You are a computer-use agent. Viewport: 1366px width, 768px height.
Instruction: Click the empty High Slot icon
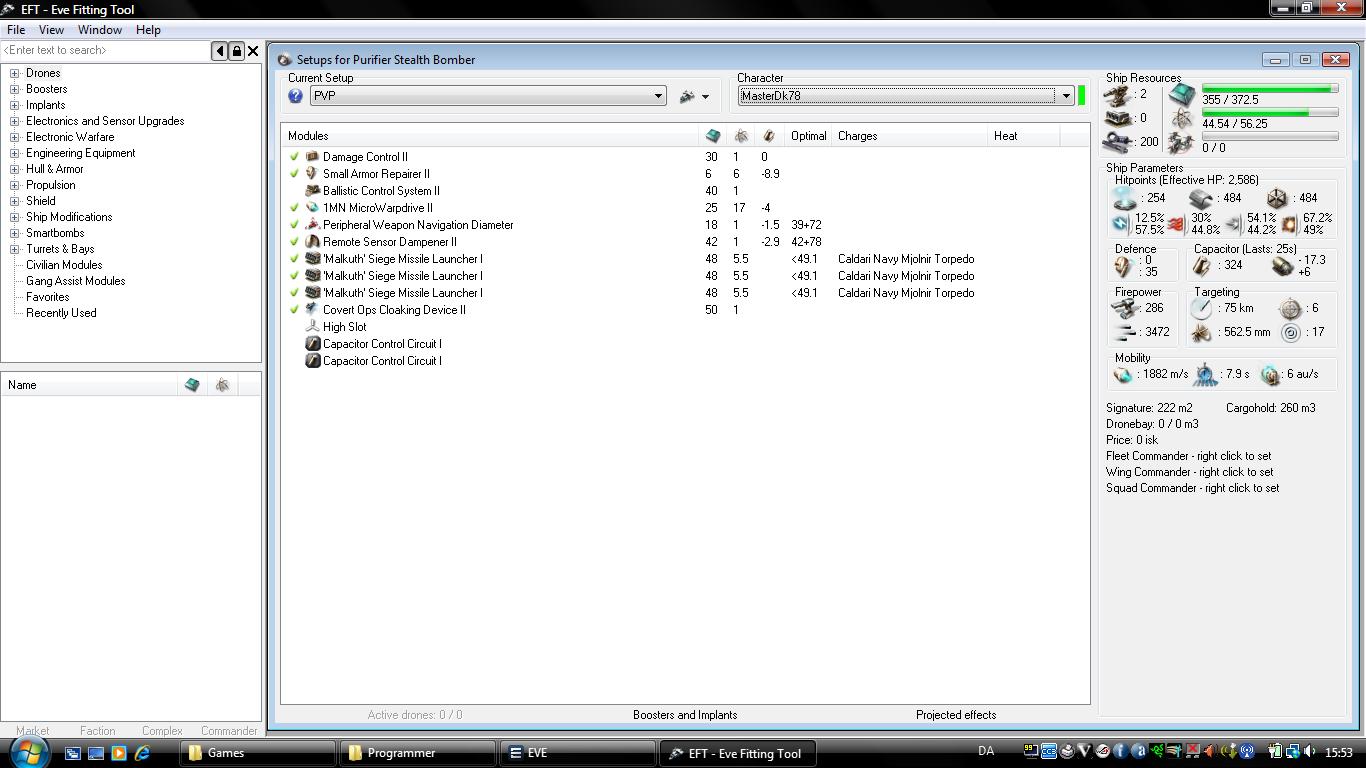312,327
